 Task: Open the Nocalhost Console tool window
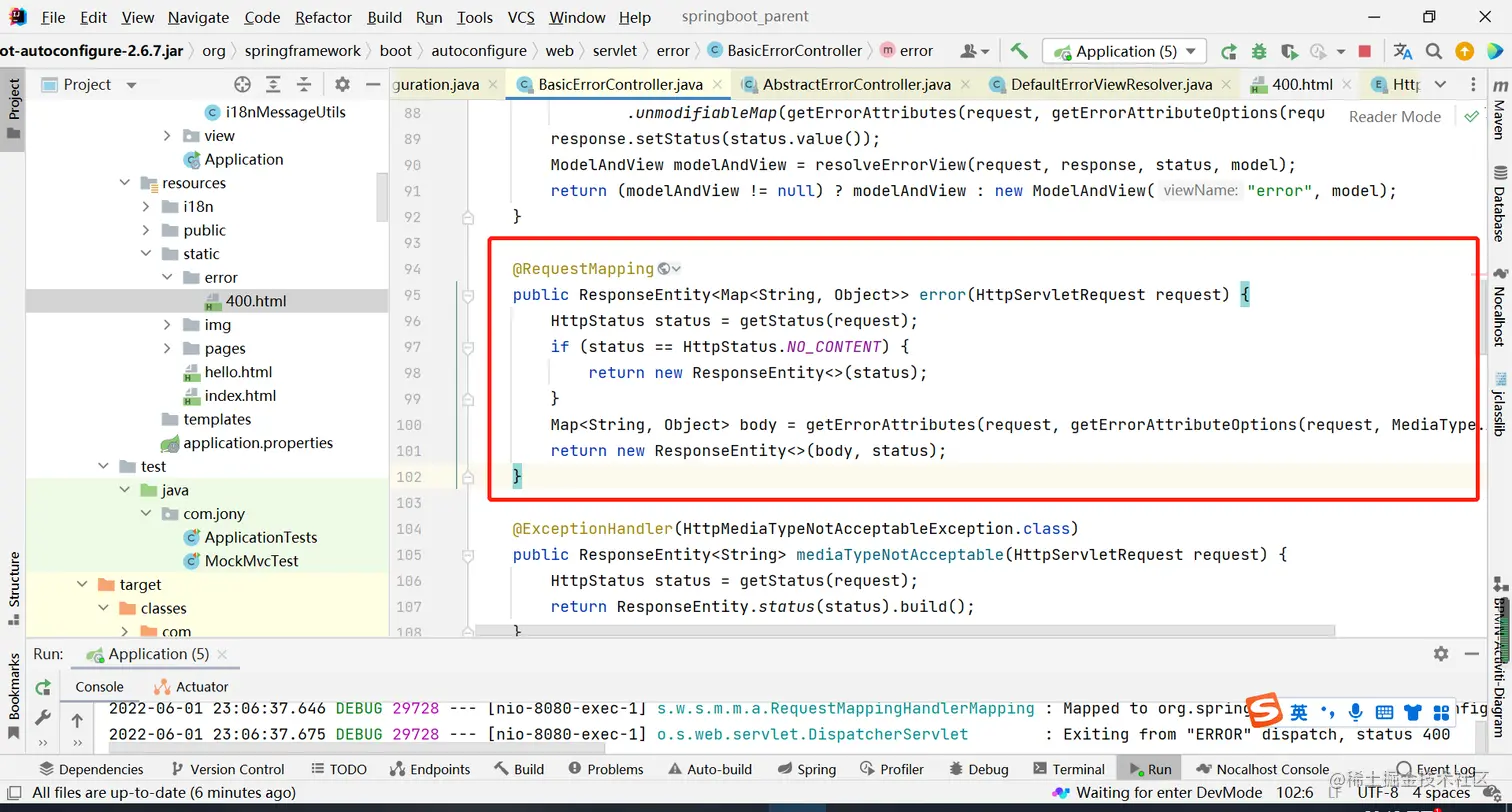click(x=1262, y=769)
